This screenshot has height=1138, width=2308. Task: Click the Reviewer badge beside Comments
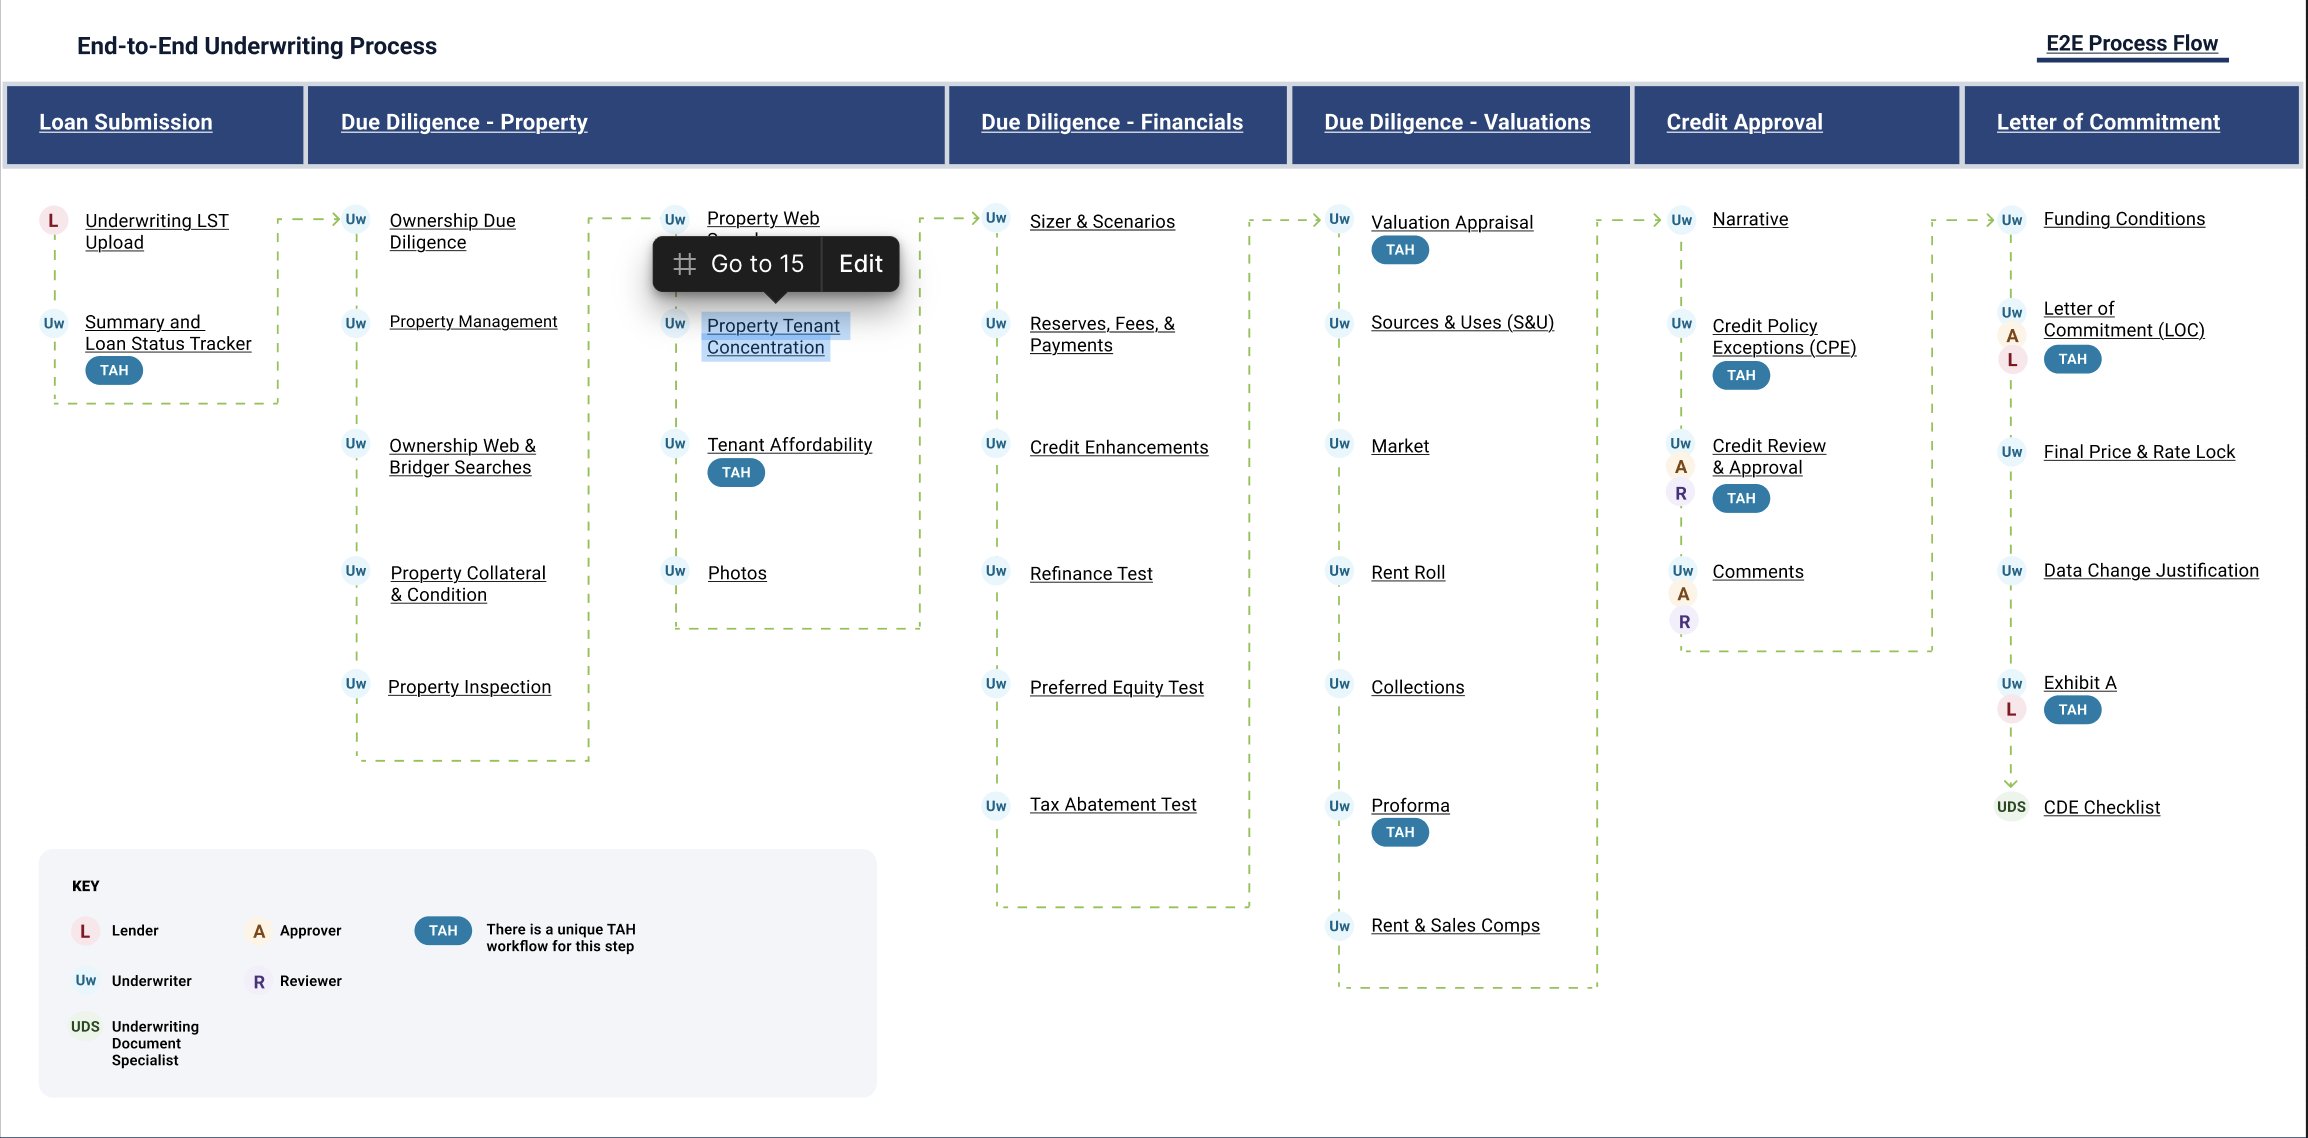(1684, 621)
